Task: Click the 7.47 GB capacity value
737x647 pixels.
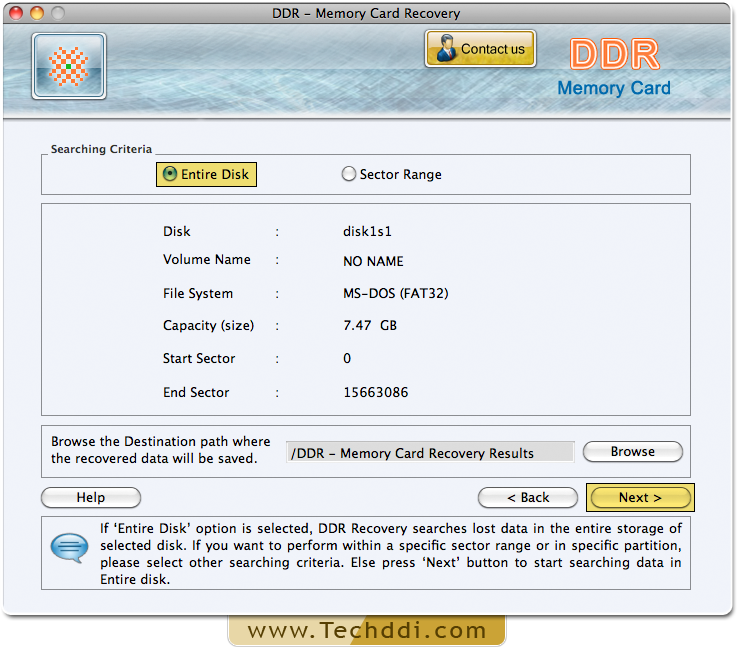Action: pyautogui.click(x=370, y=325)
